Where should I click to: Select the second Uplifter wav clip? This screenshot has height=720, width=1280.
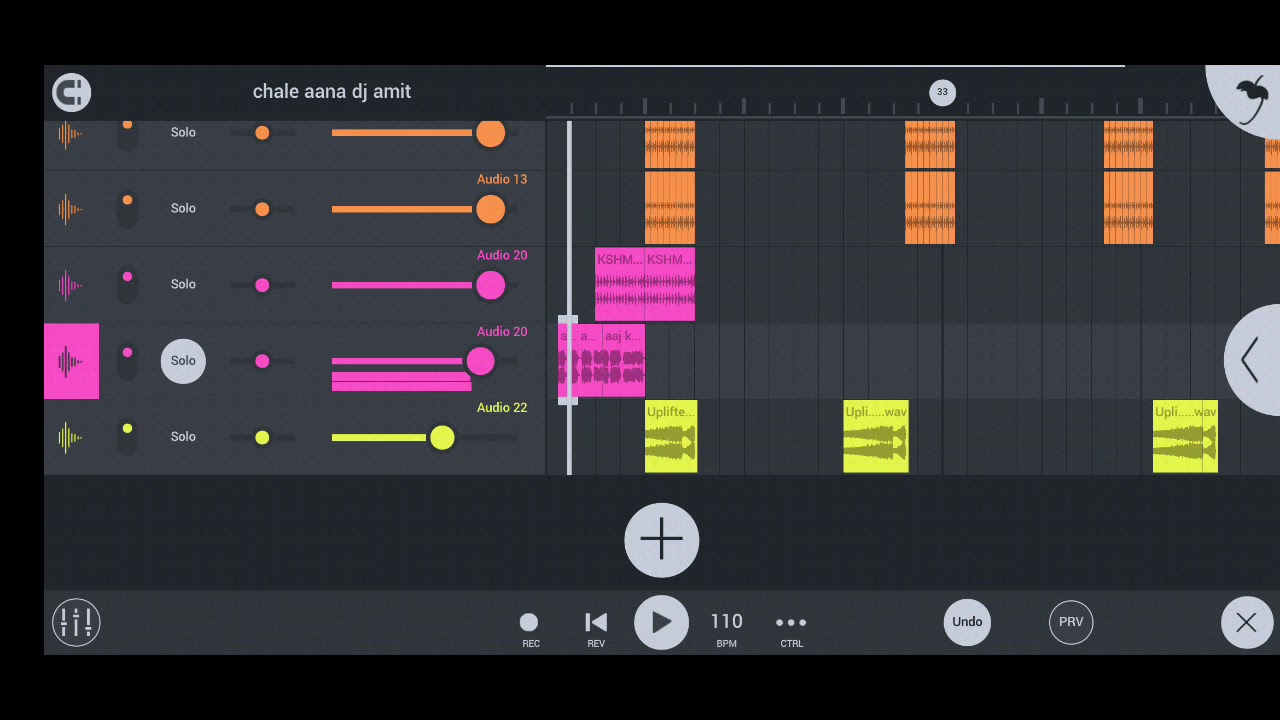click(x=876, y=437)
